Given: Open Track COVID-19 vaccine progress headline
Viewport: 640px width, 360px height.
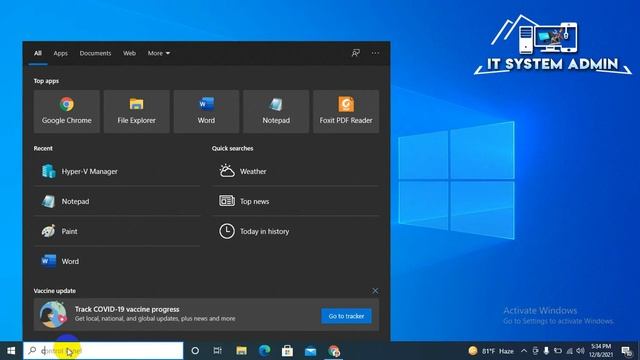Looking at the screenshot, I should coord(127,309).
